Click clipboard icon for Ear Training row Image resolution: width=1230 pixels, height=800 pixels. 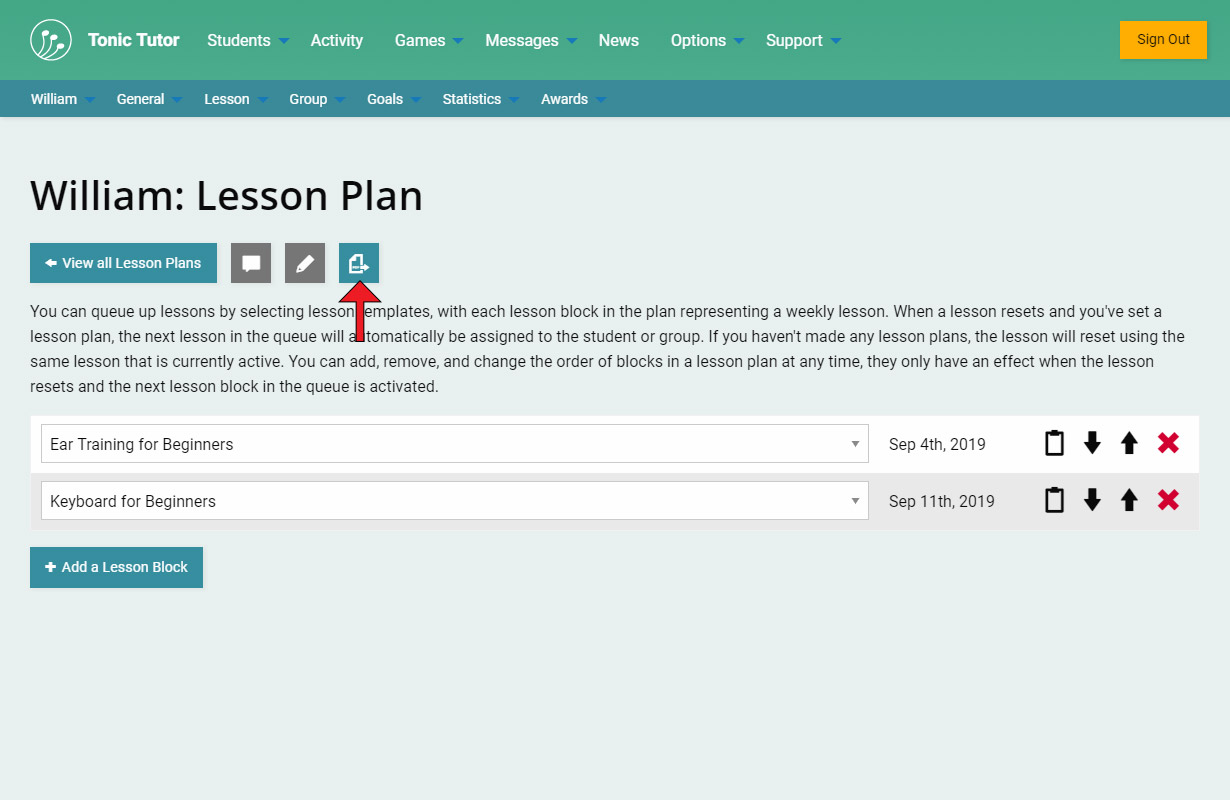click(1054, 443)
